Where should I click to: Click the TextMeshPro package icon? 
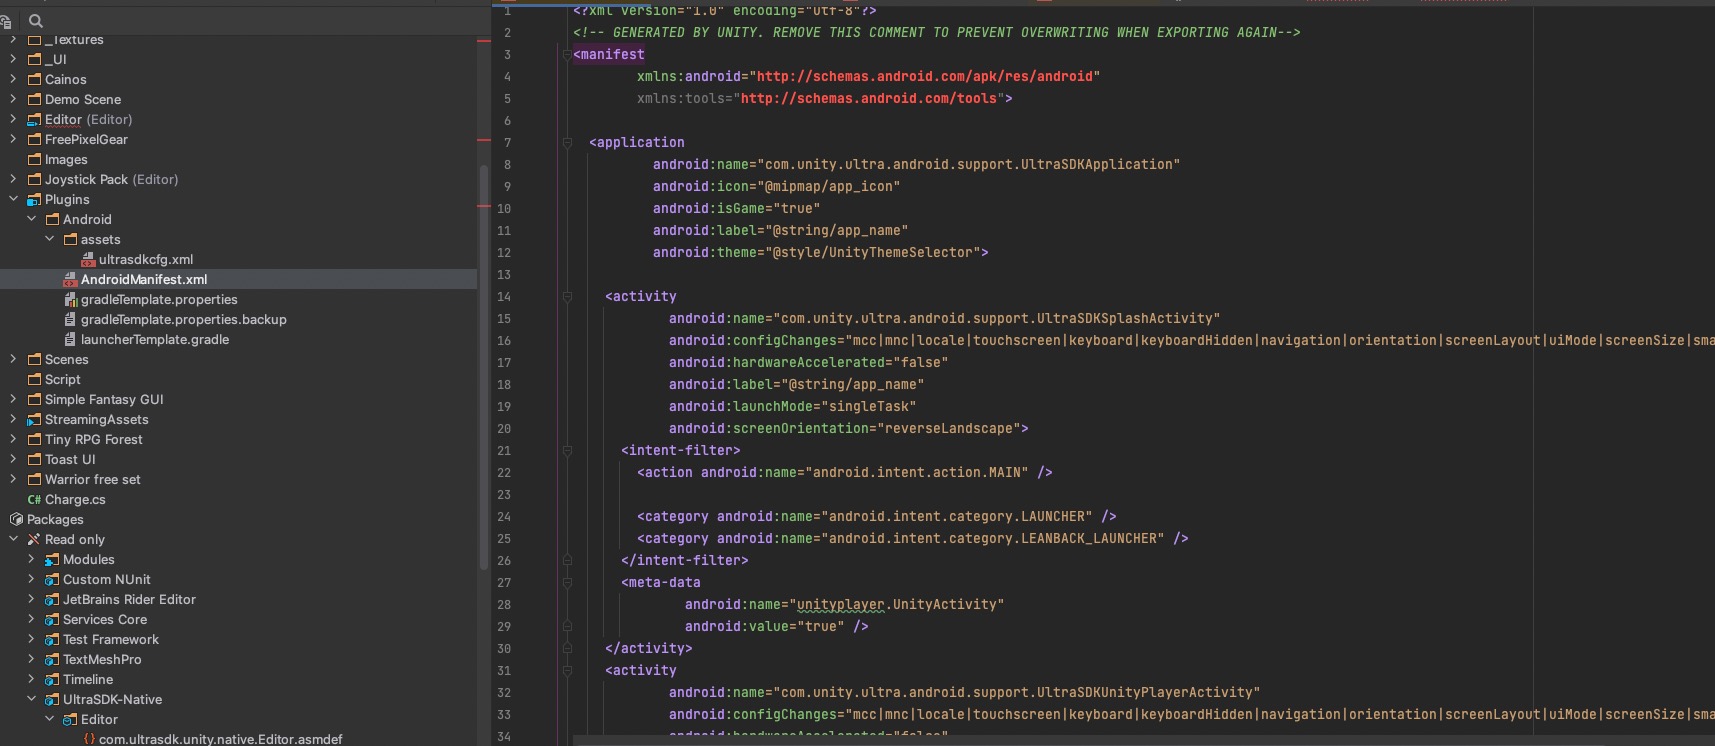point(52,660)
